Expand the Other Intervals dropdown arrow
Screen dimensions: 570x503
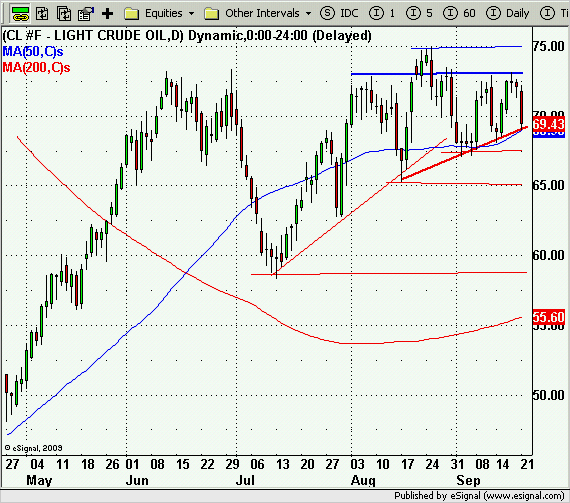(309, 14)
